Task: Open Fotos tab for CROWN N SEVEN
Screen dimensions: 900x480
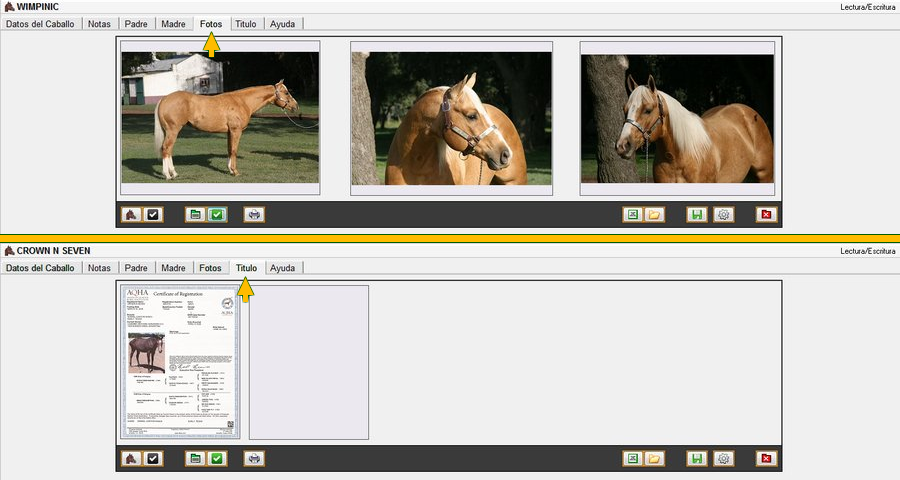Action: [211, 268]
